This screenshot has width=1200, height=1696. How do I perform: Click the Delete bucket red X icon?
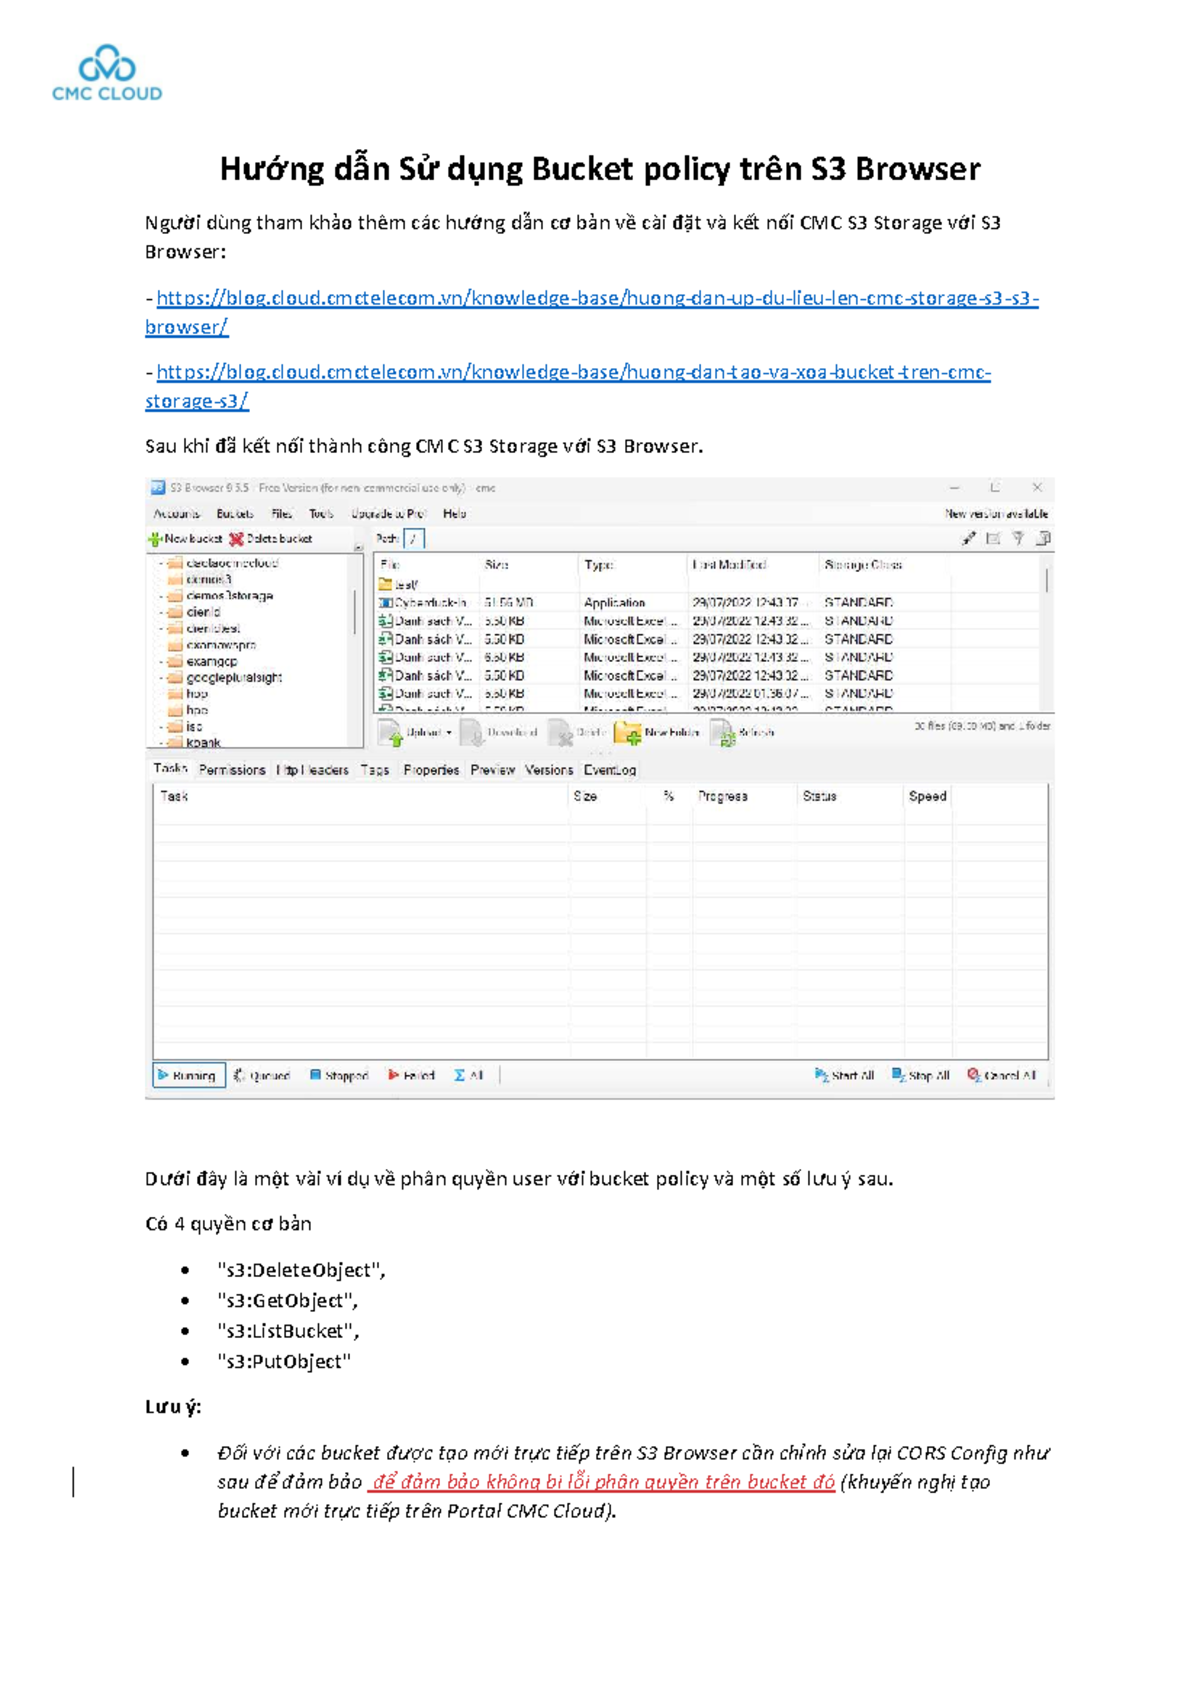237,539
